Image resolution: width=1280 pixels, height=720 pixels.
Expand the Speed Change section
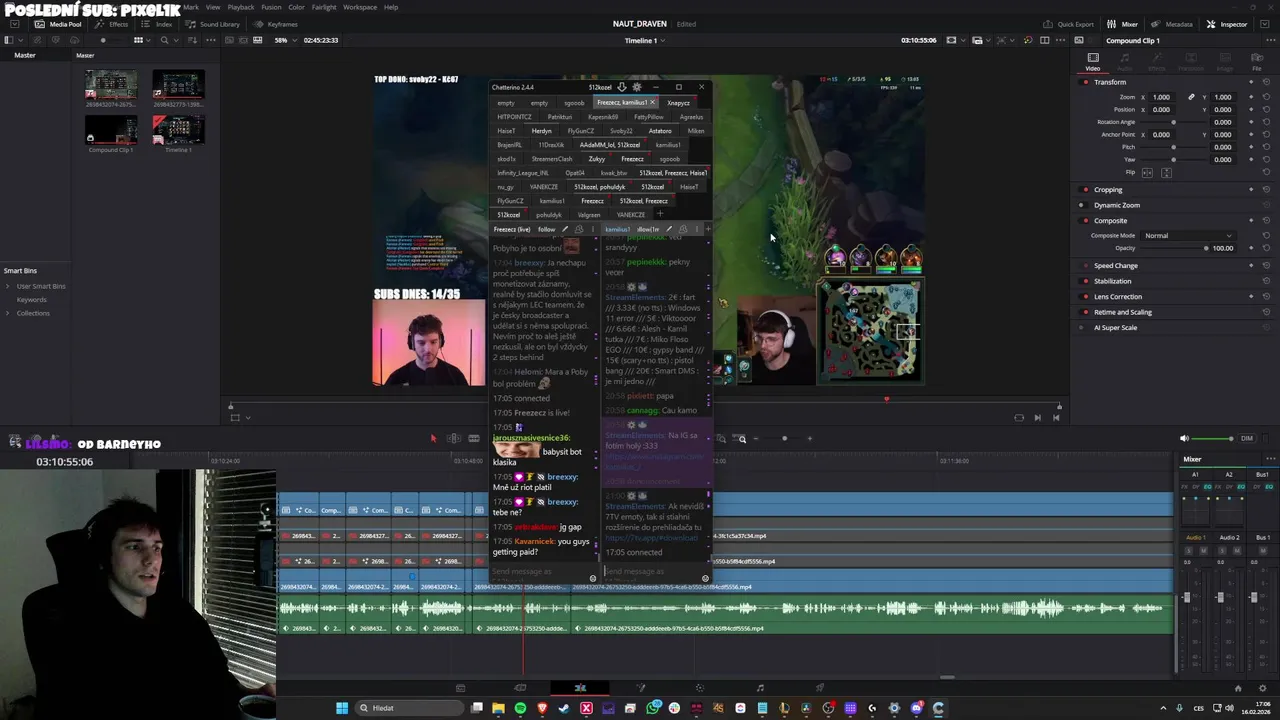click(x=1115, y=265)
